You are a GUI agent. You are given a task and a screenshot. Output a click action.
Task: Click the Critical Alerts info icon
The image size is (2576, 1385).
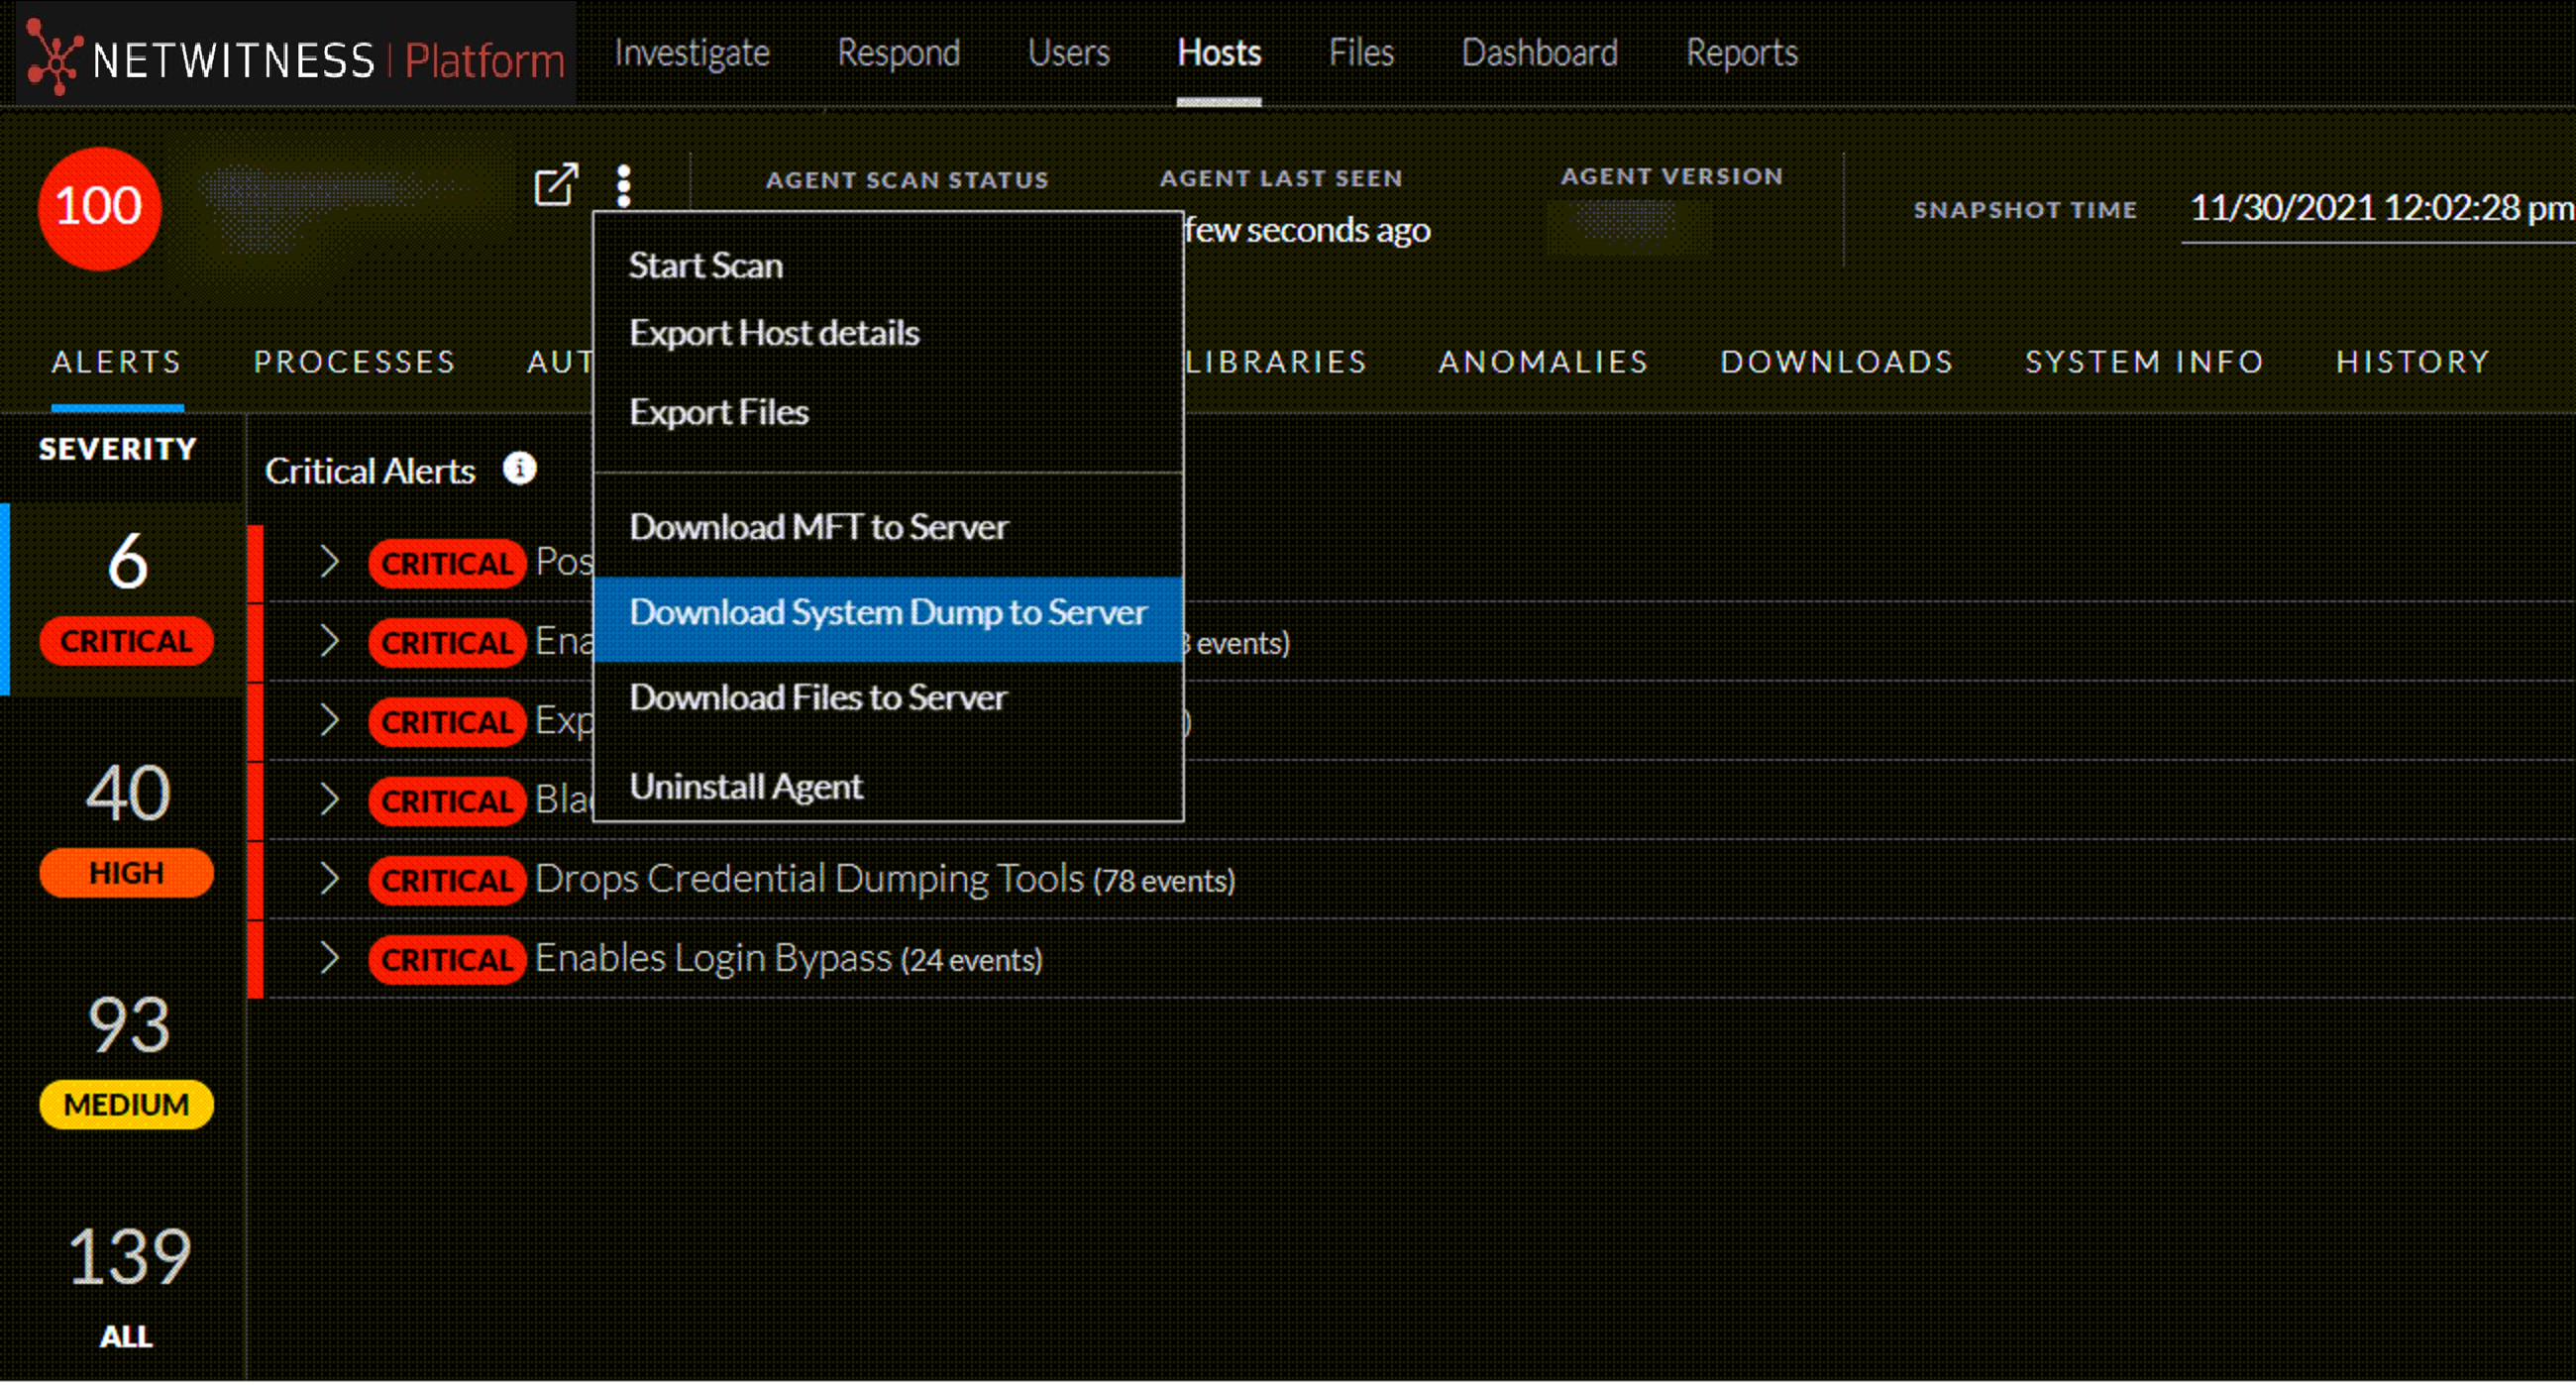pos(519,468)
